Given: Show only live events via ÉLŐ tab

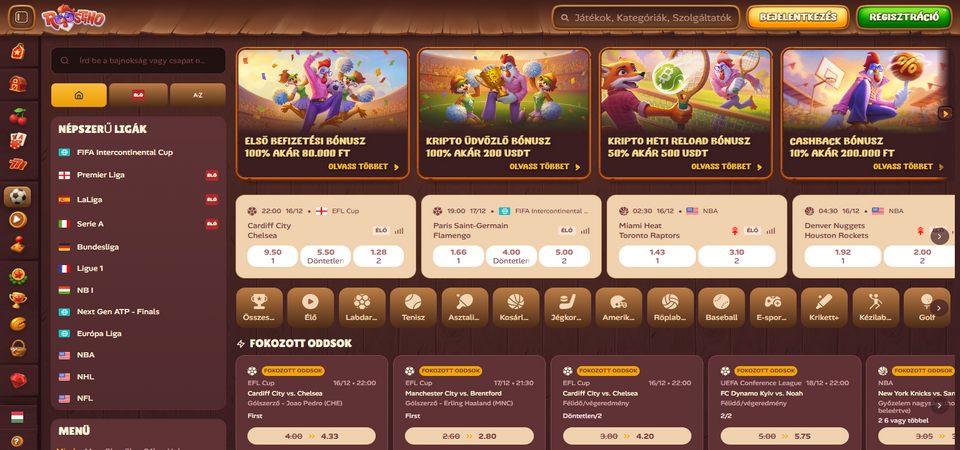Looking at the screenshot, I should click(138, 96).
